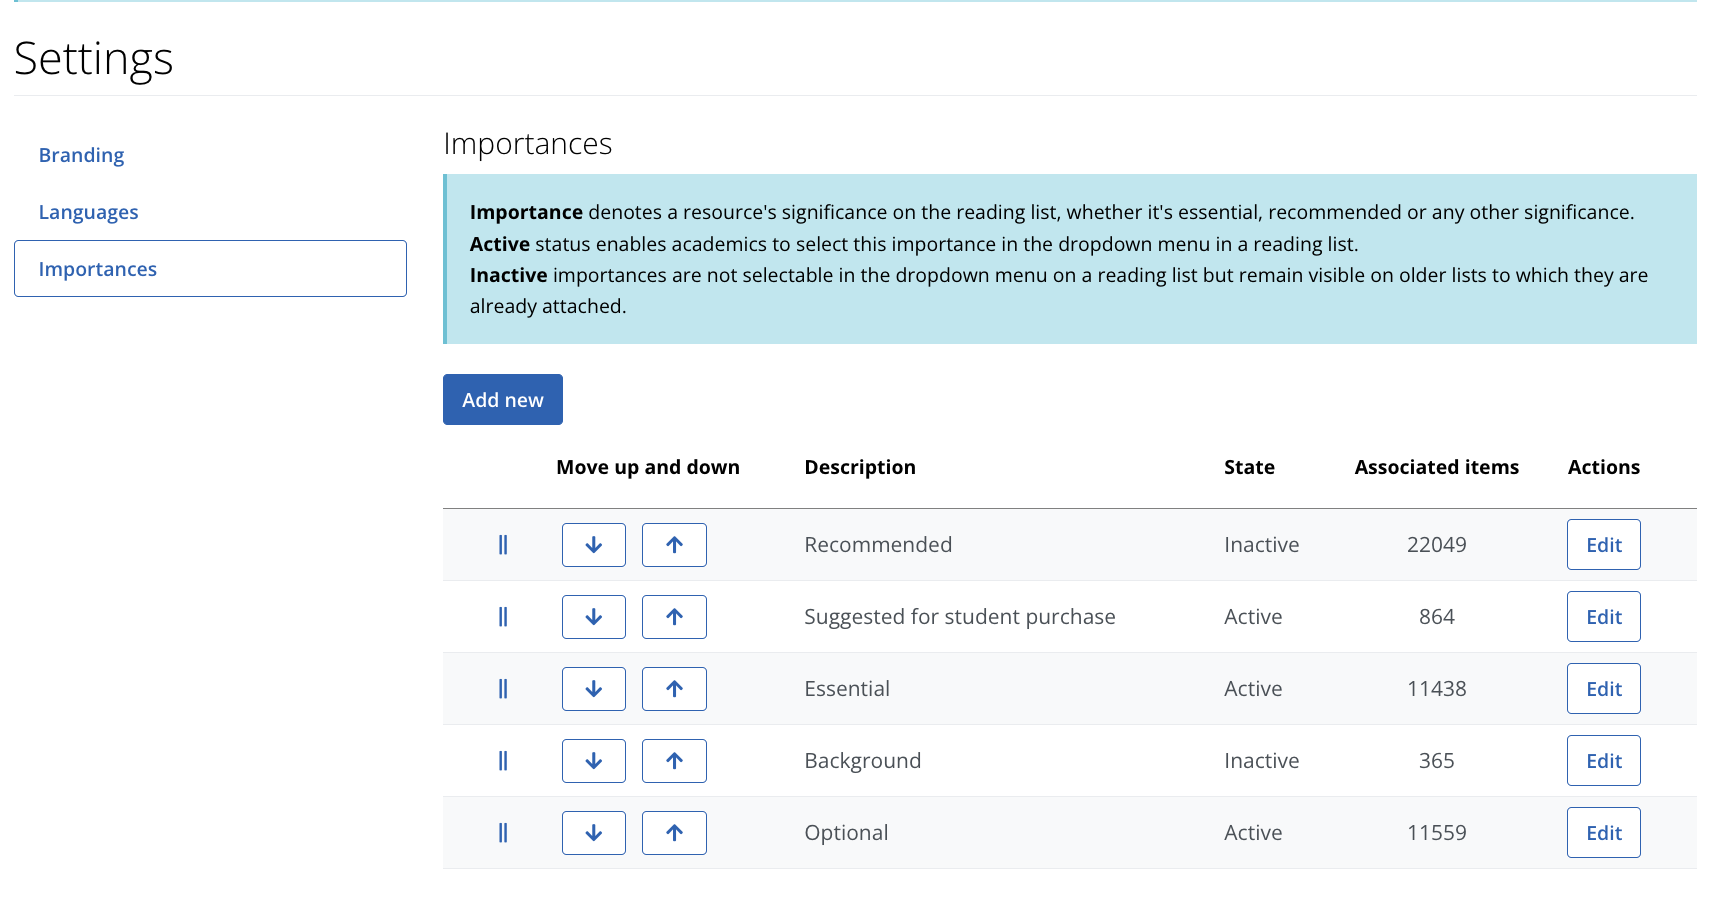Edit the Recommended importance

coord(1603,544)
